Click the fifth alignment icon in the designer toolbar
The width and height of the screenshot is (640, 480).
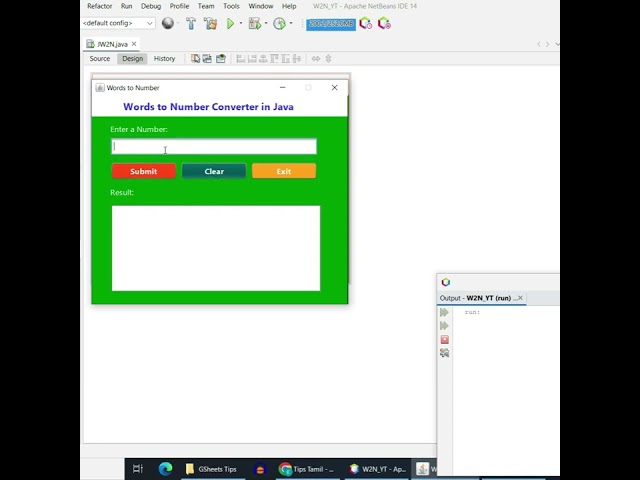point(285,58)
